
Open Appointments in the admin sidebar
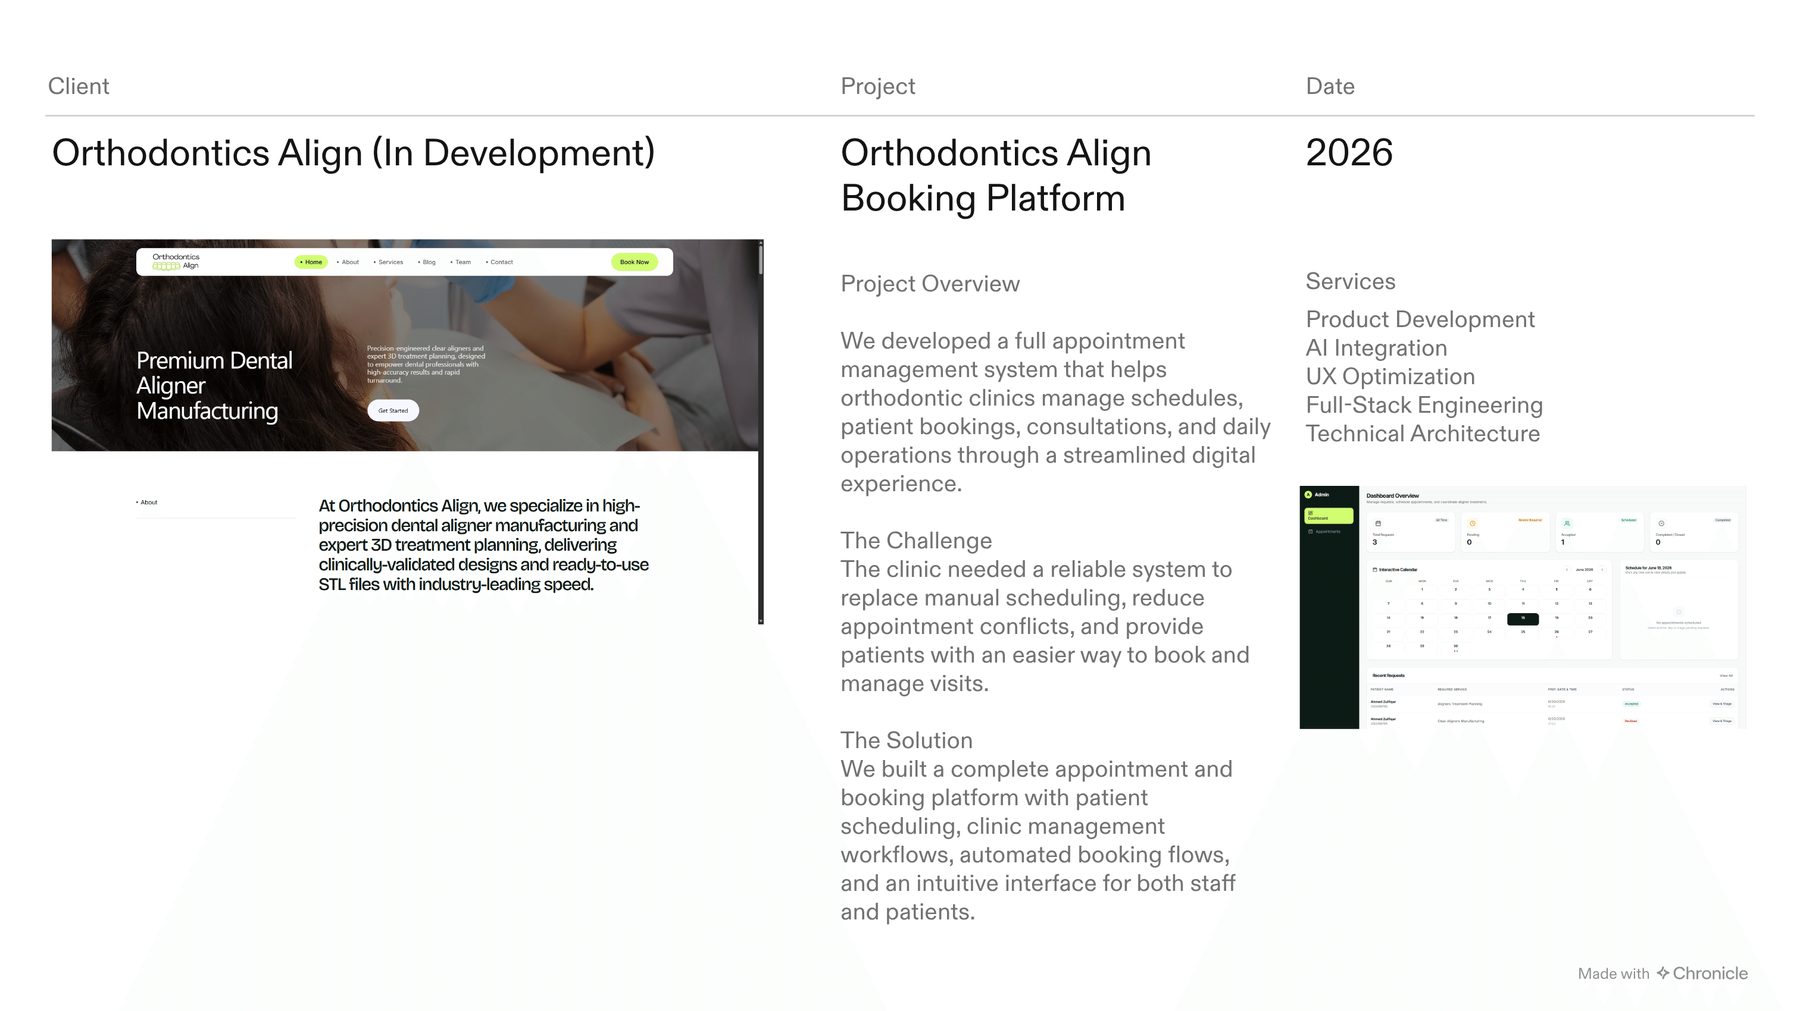(x=1325, y=531)
